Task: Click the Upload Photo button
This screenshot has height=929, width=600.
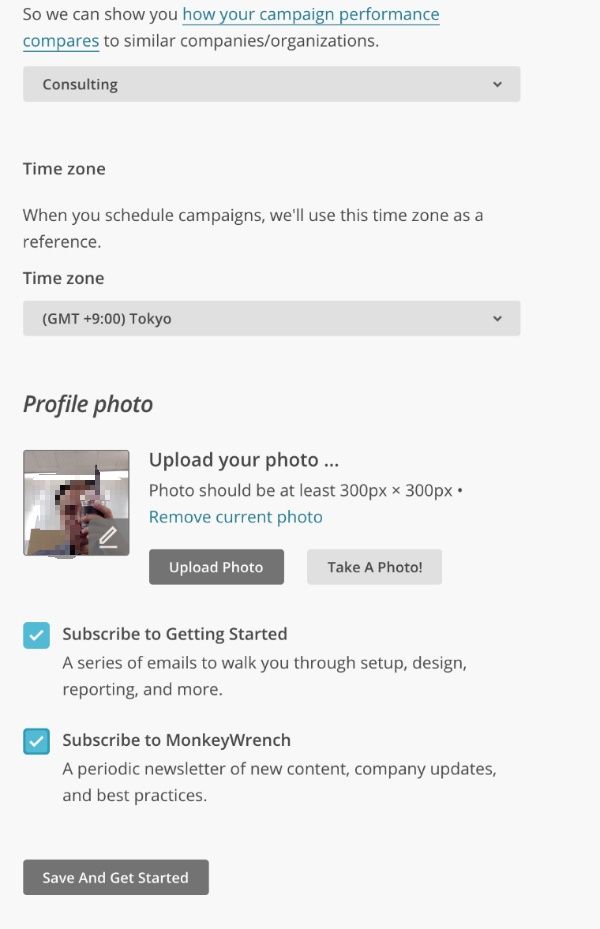Action: 216,567
